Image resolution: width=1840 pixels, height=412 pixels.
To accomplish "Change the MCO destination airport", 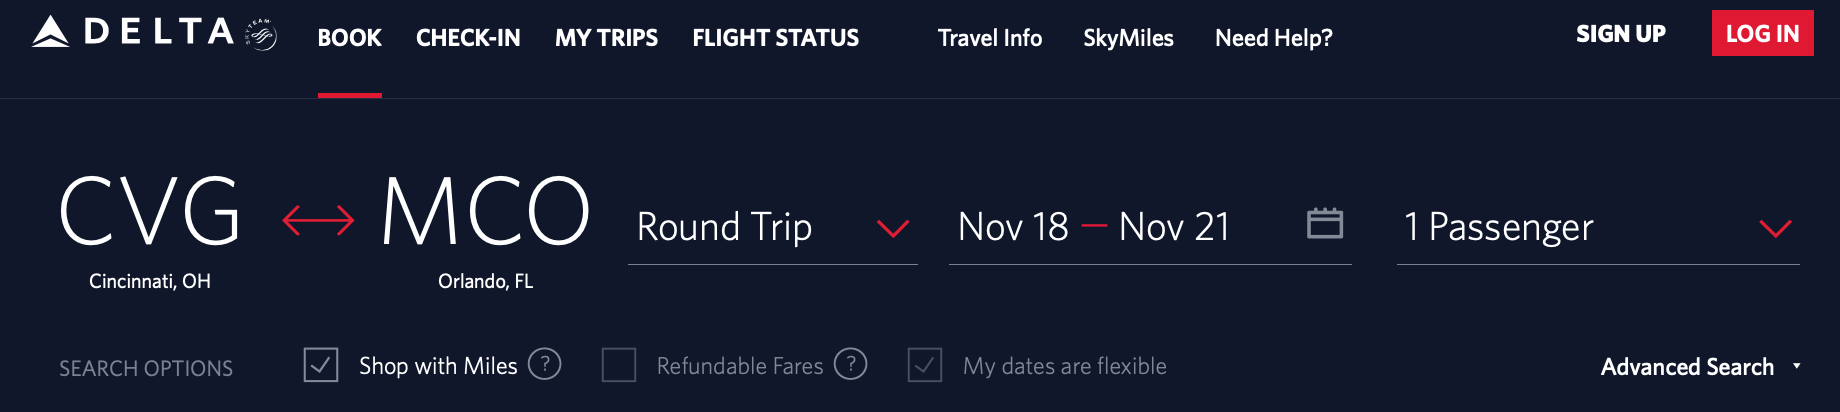I will coord(486,212).
